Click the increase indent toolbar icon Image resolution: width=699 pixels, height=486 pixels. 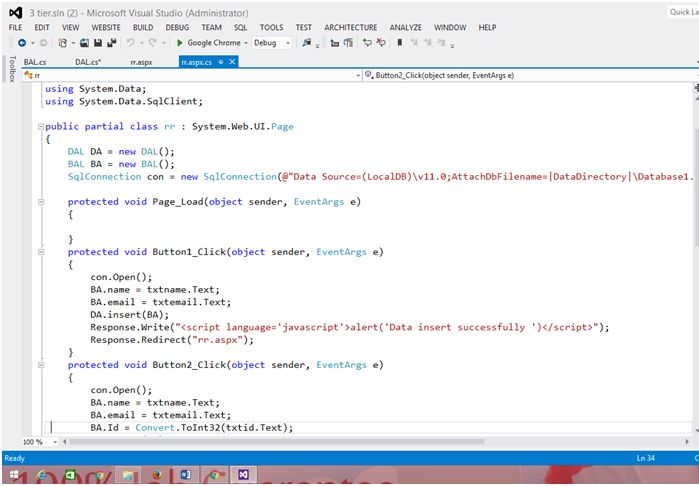[348, 43]
